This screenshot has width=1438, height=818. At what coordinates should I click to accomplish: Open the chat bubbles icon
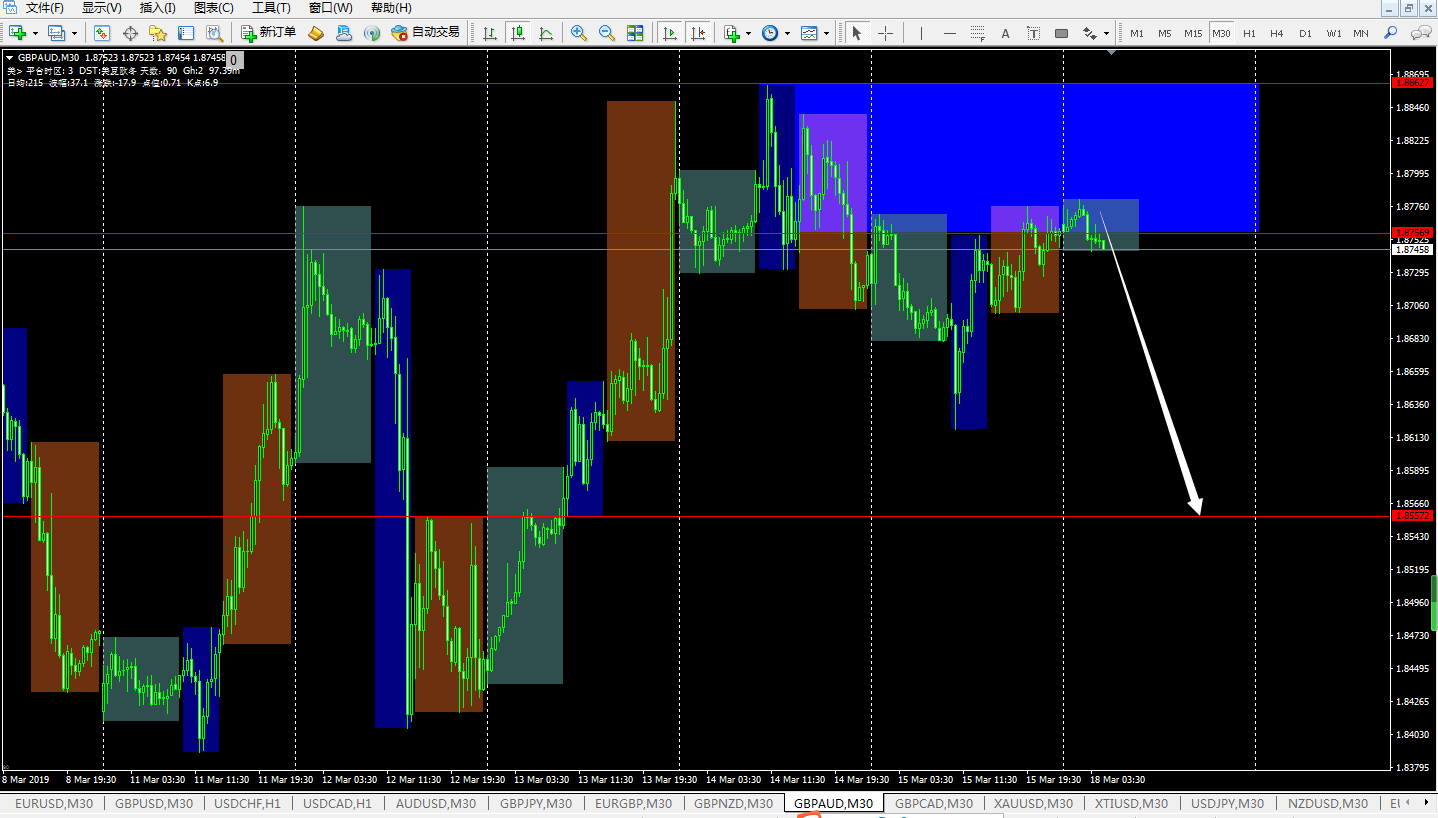[x=1420, y=33]
